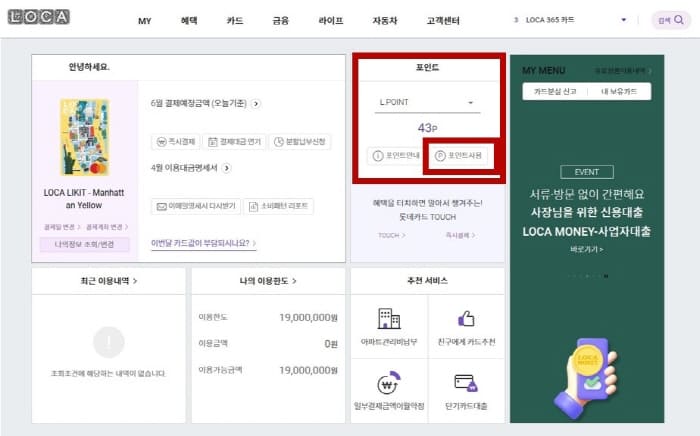Click the 추천 서비스 heading
Viewport: 700px width, 436px height.
[x=427, y=281]
